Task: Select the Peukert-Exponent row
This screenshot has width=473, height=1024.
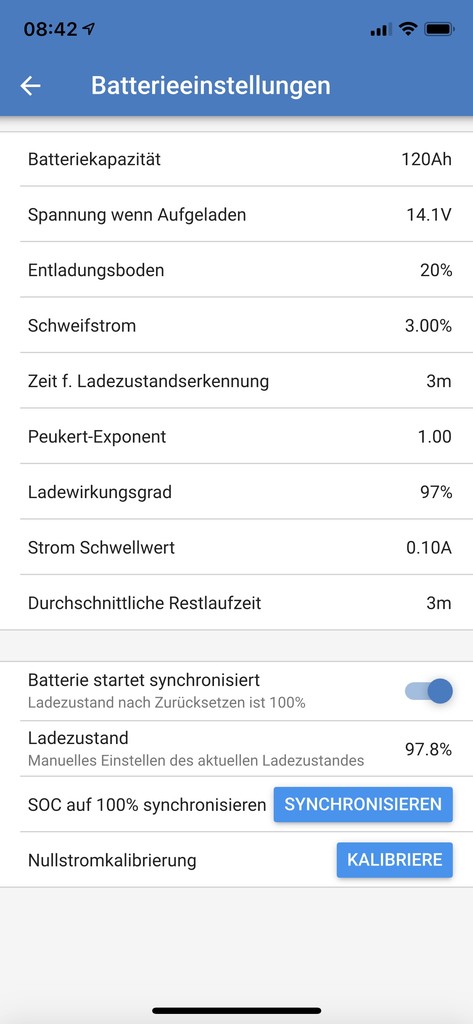Action: (x=236, y=436)
